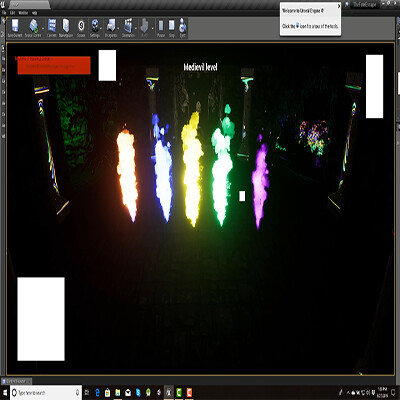Open the Windows Start menu

tap(5, 393)
